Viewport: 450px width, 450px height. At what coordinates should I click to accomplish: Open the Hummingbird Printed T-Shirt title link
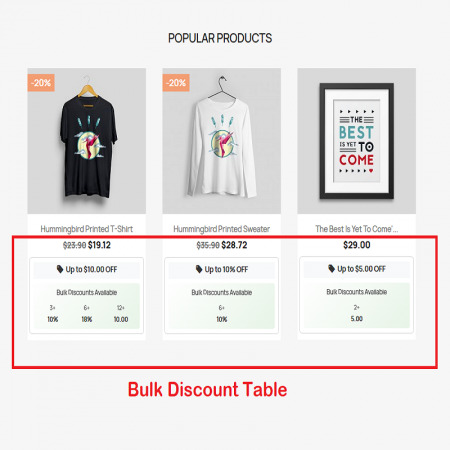pos(87,229)
